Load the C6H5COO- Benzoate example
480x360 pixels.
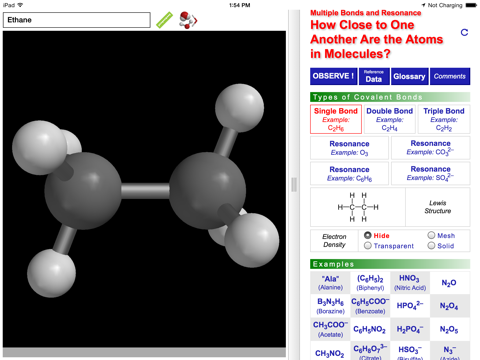[370, 306]
